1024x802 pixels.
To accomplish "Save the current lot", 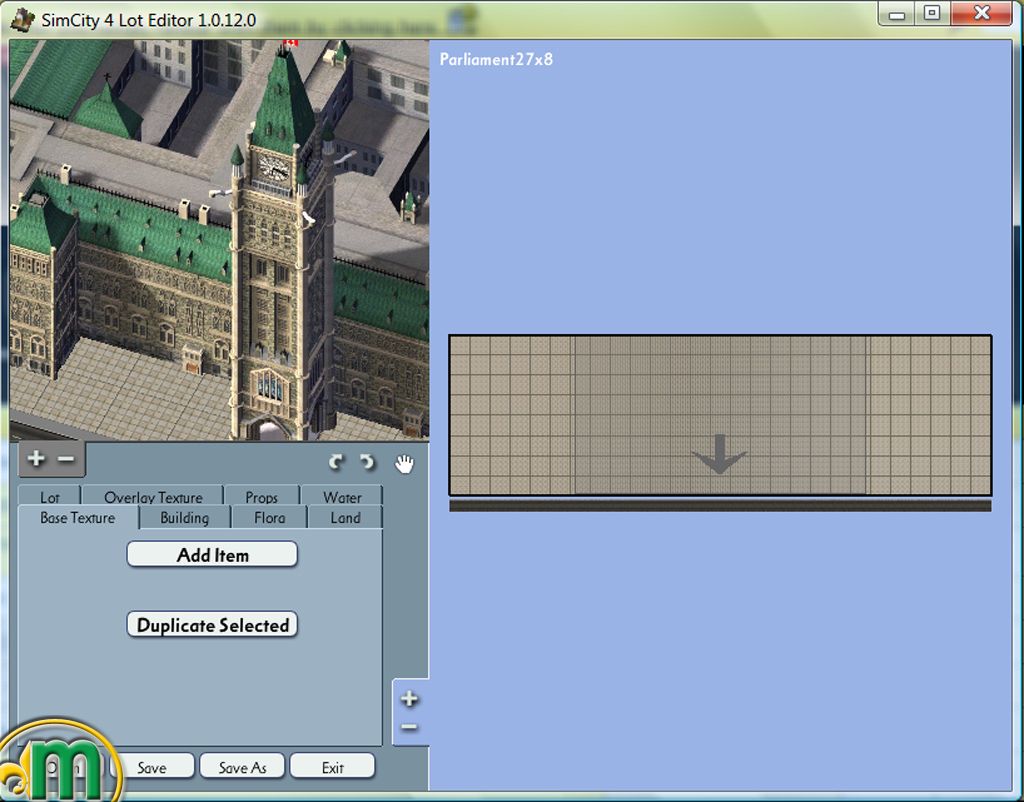I will coord(152,767).
